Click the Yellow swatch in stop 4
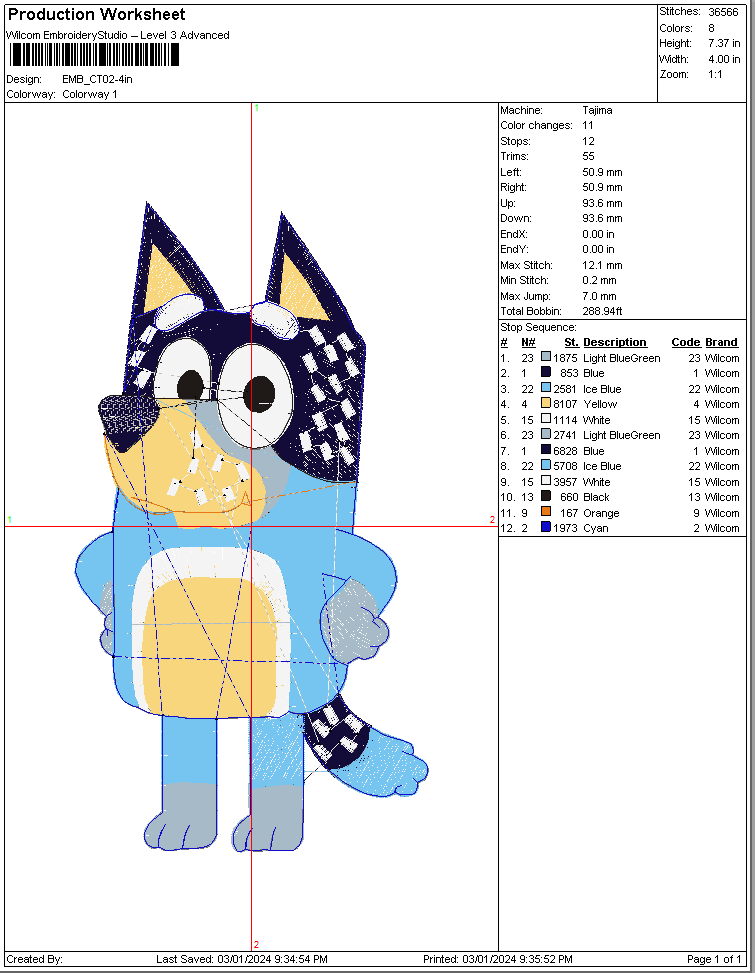 [x=546, y=403]
